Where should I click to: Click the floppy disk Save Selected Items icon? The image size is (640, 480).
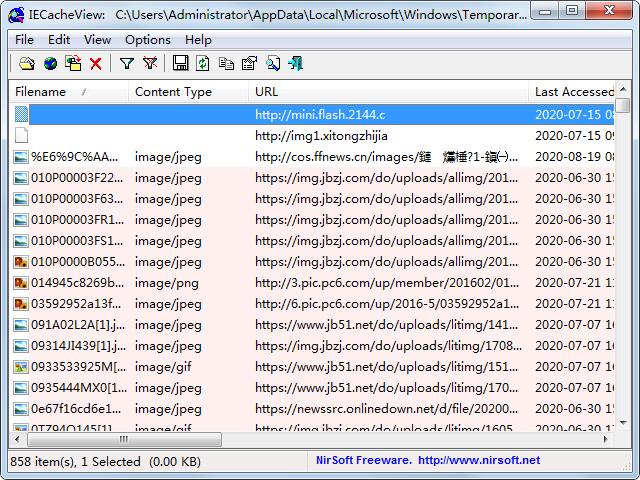click(180, 64)
